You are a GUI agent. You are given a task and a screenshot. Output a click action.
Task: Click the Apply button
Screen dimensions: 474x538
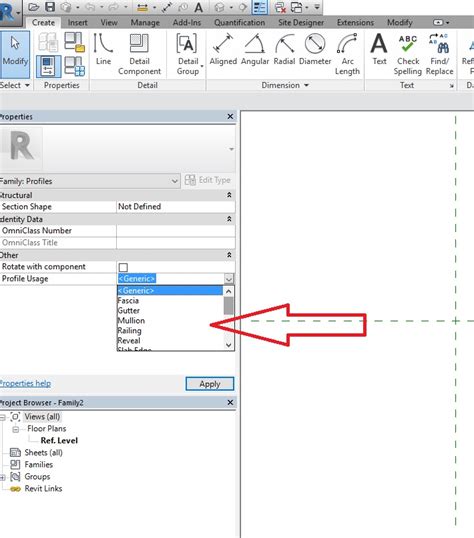210,384
